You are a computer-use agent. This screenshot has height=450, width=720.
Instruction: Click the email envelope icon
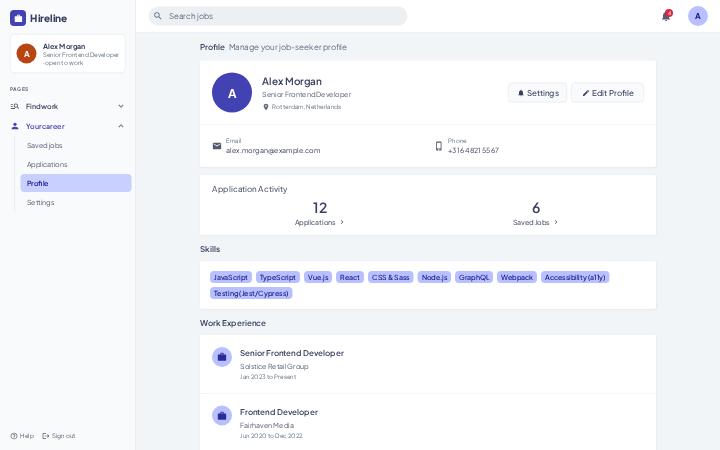(x=217, y=146)
